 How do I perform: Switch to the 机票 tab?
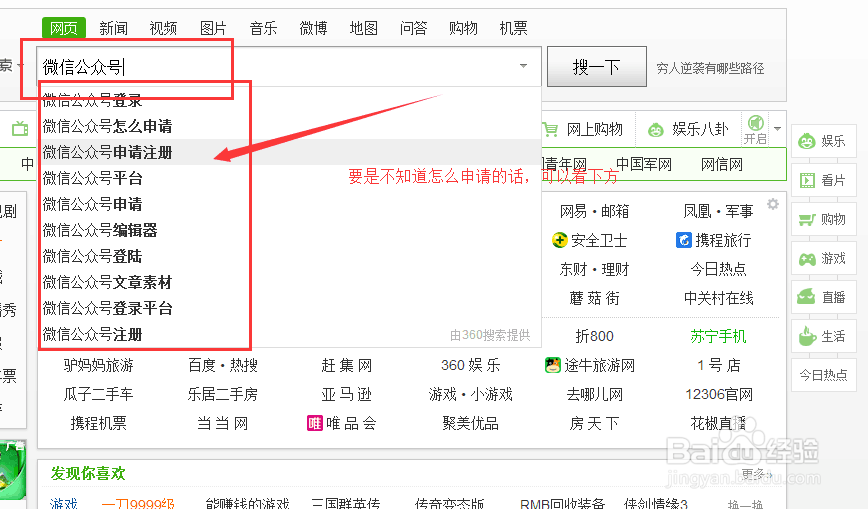[x=513, y=28]
